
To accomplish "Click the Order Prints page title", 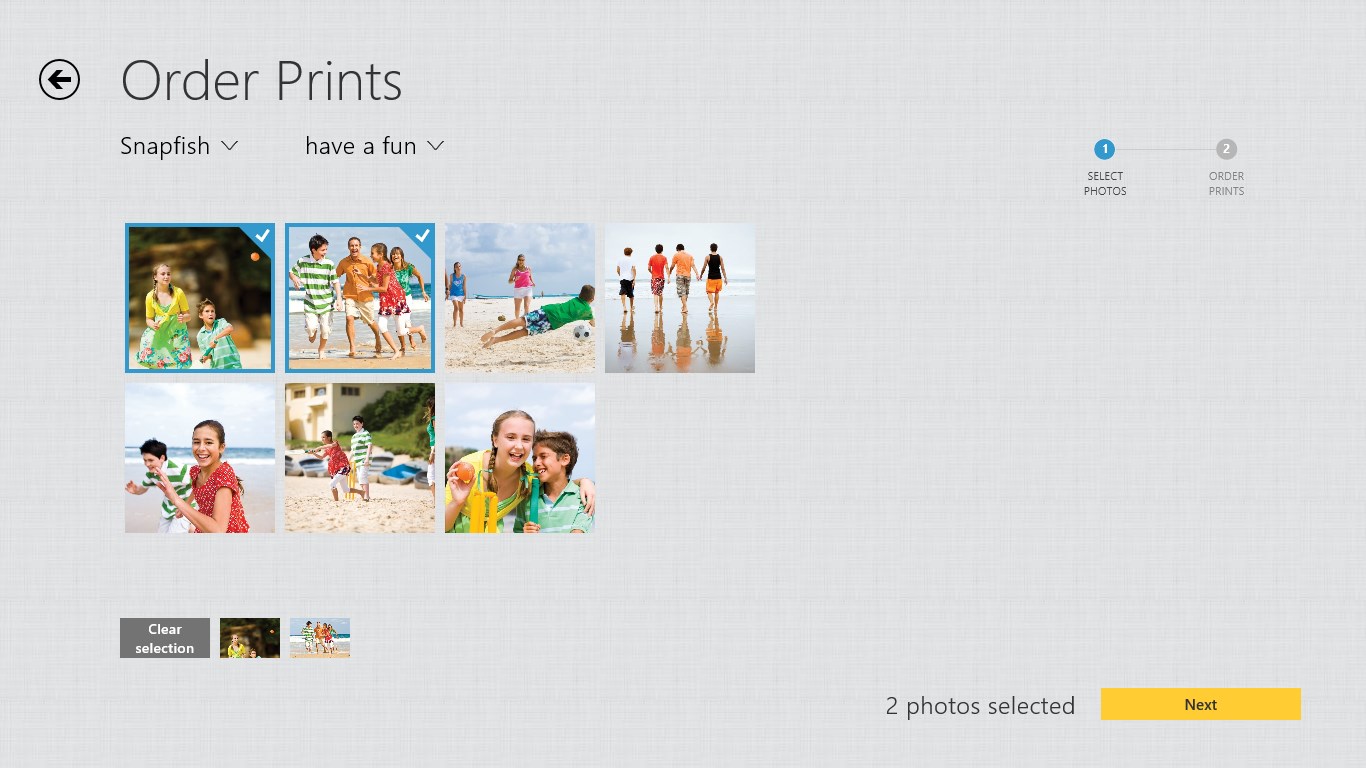I will pyautogui.click(x=261, y=82).
